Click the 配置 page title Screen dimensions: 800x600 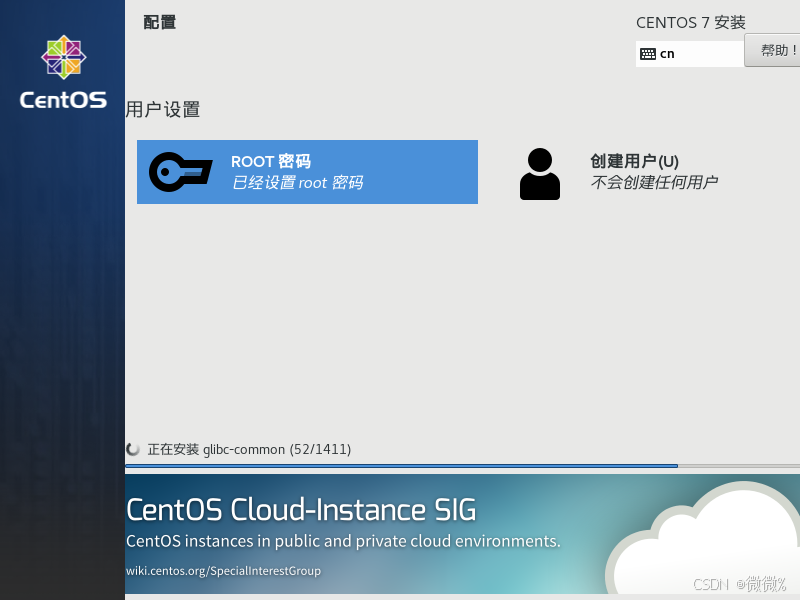pyautogui.click(x=160, y=22)
